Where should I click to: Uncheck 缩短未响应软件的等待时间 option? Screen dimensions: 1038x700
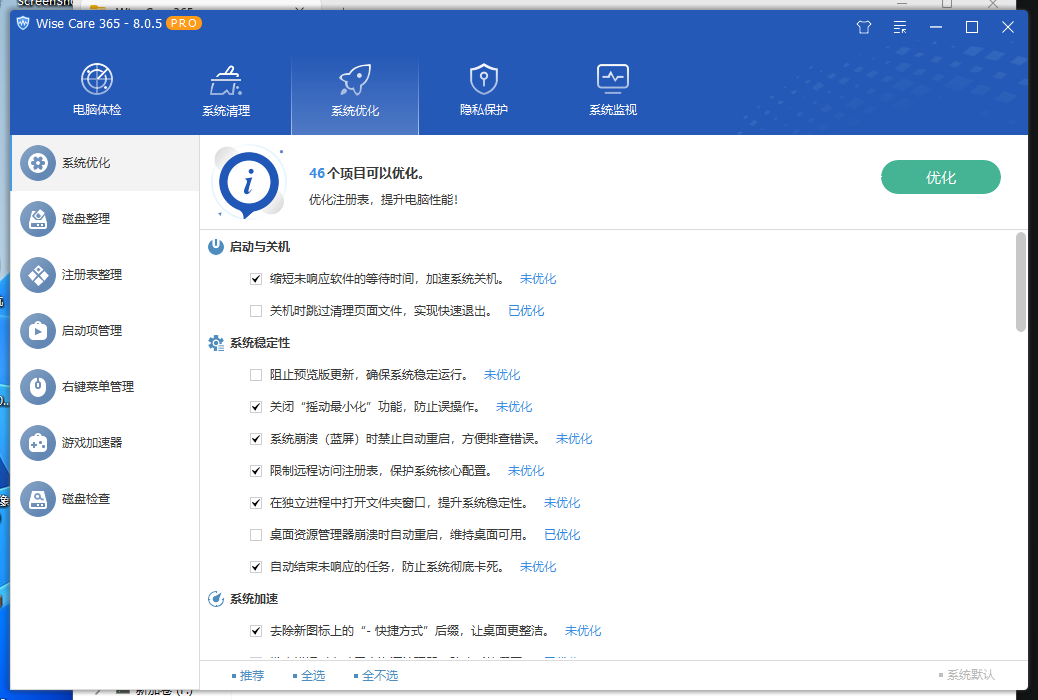(256, 279)
